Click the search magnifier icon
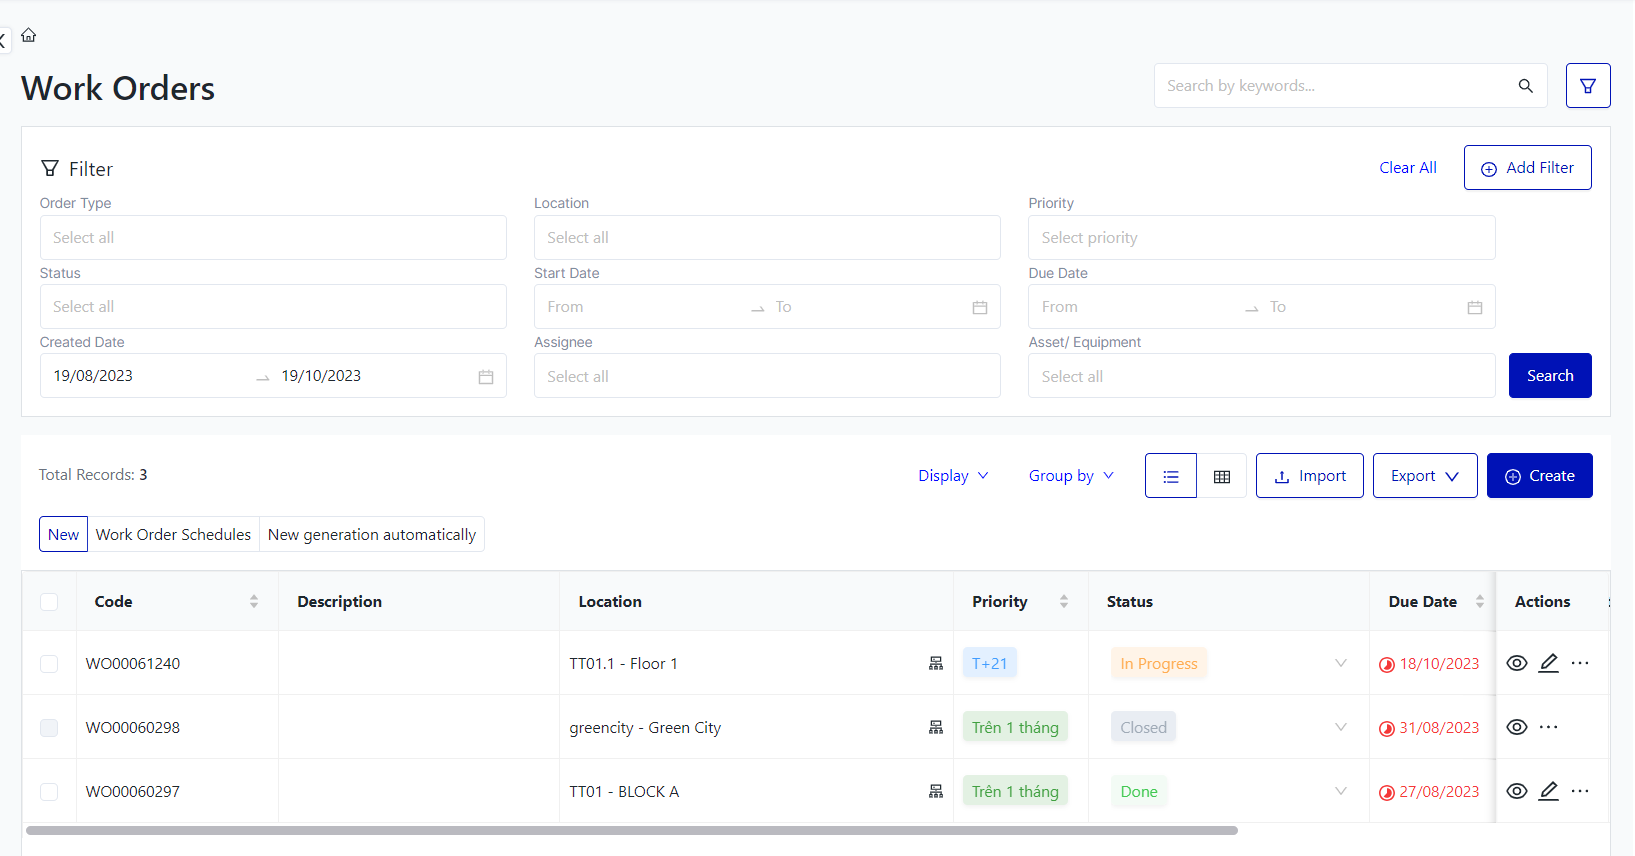Image resolution: width=1635 pixels, height=856 pixels. 1525,86
